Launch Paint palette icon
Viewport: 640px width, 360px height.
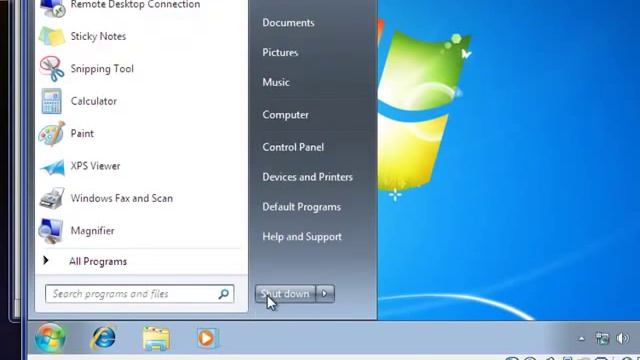[x=51, y=133]
